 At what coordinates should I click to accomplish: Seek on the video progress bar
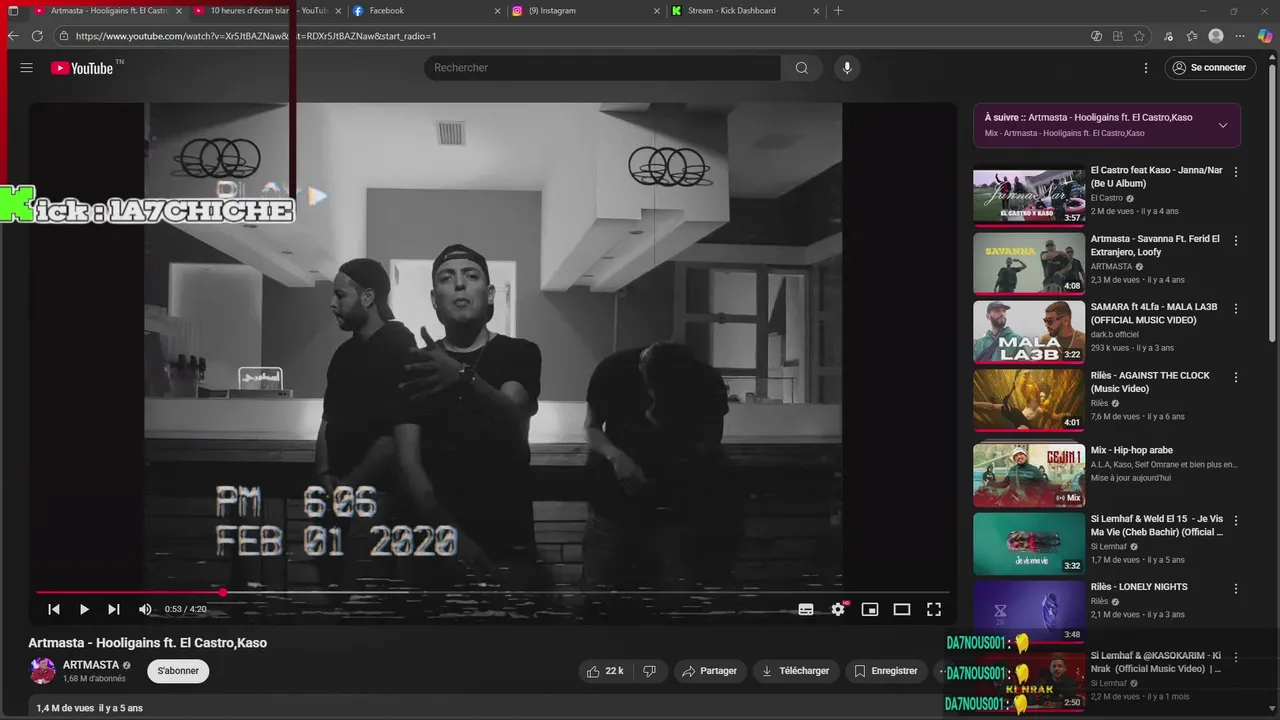click(x=492, y=592)
